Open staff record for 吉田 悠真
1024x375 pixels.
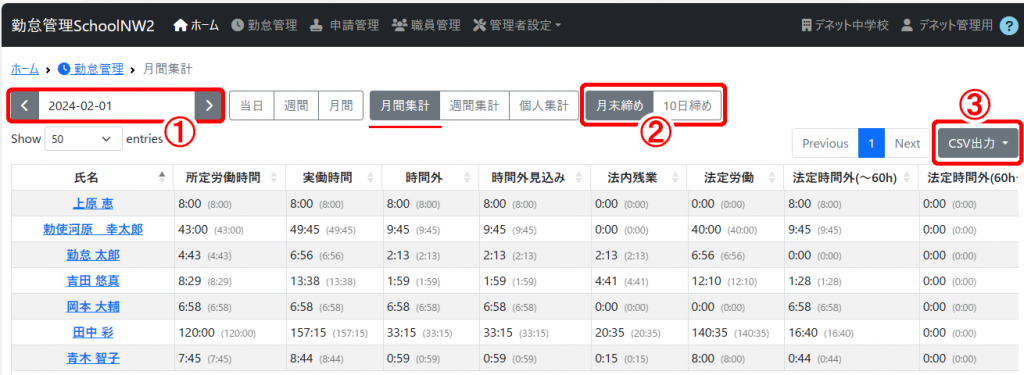tap(93, 281)
